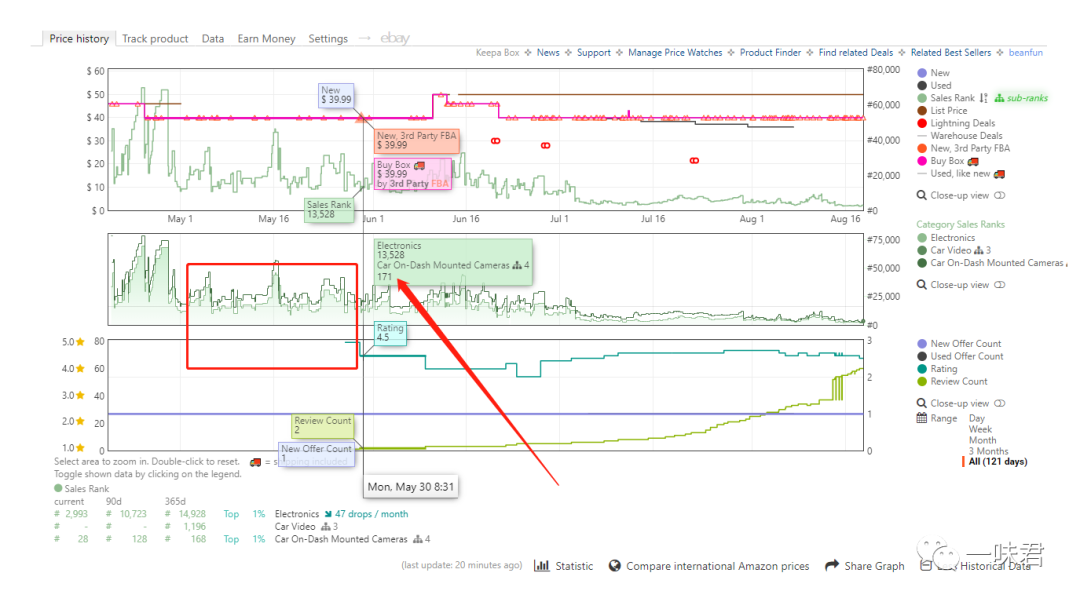Click the beanfun account link
This screenshot has height=602, width=1080.
[1026, 52]
